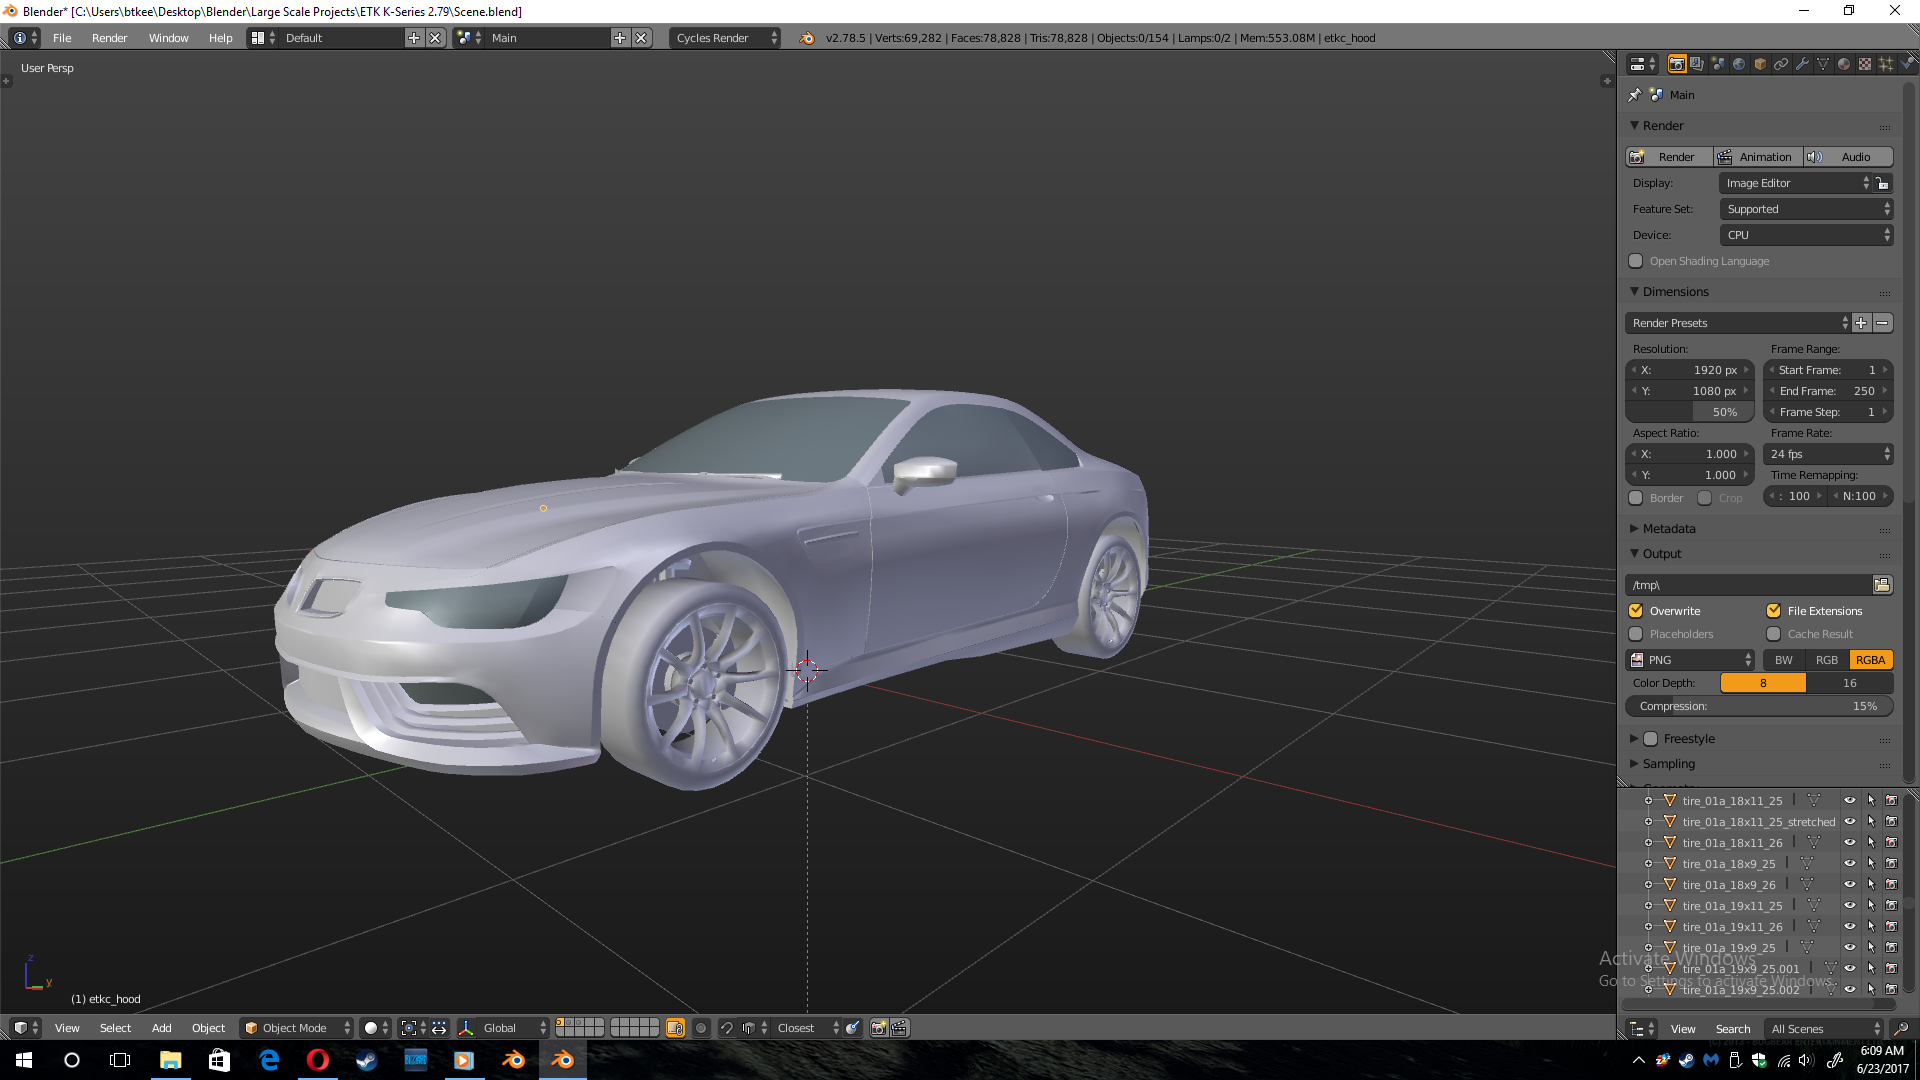Hide tire_01a_18x9_25 with its eye icon
The width and height of the screenshot is (1920, 1080).
(x=1849, y=864)
